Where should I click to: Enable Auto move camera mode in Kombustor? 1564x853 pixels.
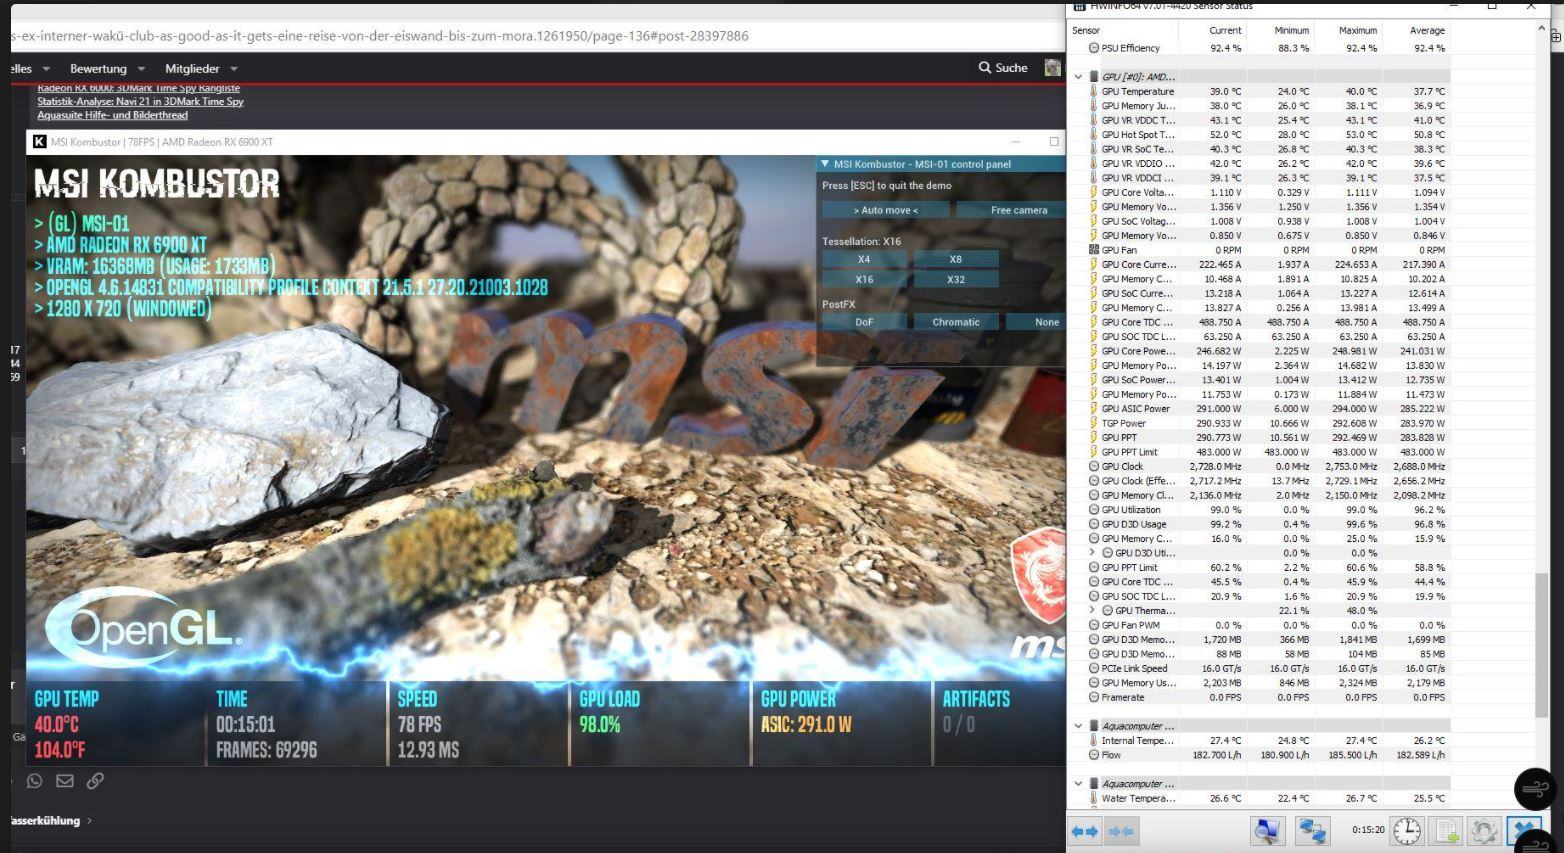[x=885, y=210]
